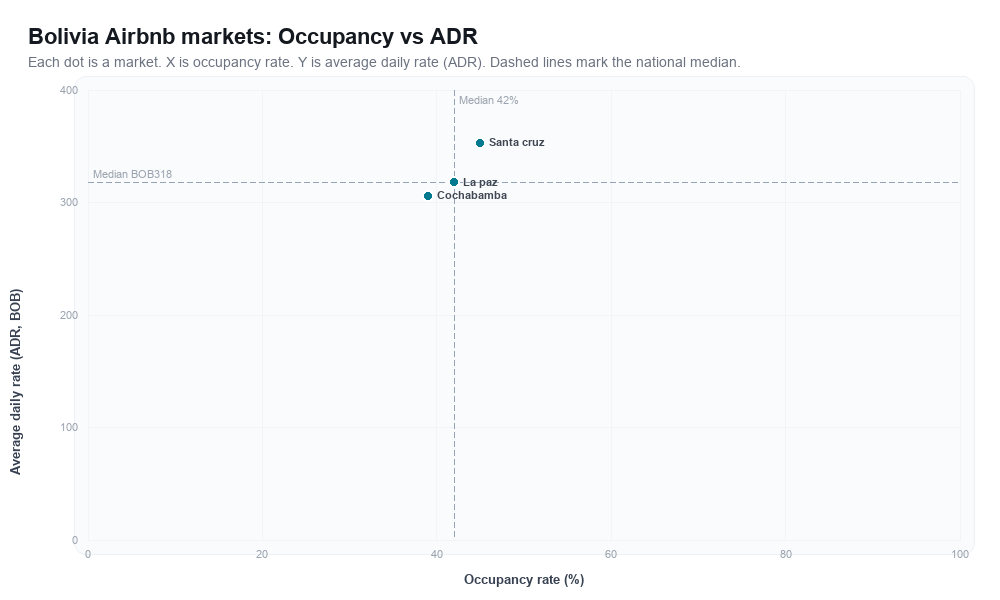Select the 'La paz' label text
The width and height of the screenshot is (1000, 600).
480,182
